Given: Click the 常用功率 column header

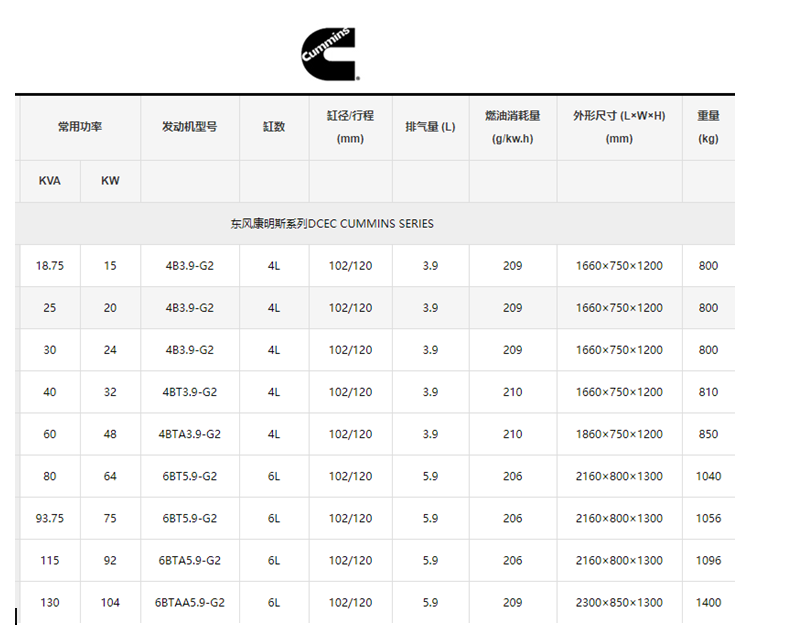Looking at the screenshot, I should (80, 127).
